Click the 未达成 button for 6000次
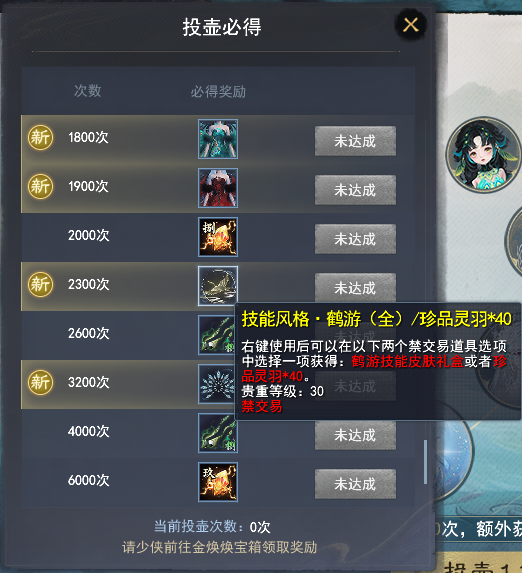The height and width of the screenshot is (573, 522). click(x=355, y=484)
